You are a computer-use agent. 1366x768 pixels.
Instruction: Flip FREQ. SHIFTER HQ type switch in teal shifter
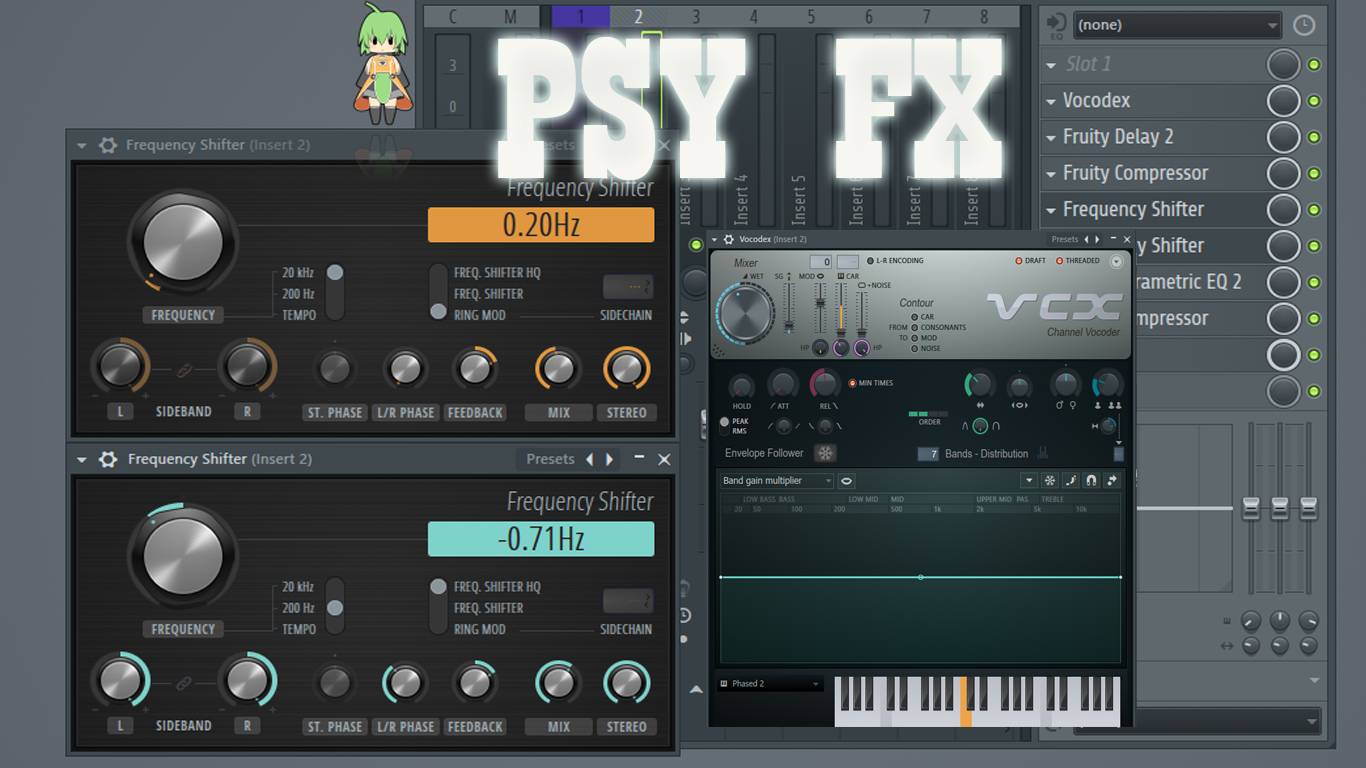pos(438,606)
